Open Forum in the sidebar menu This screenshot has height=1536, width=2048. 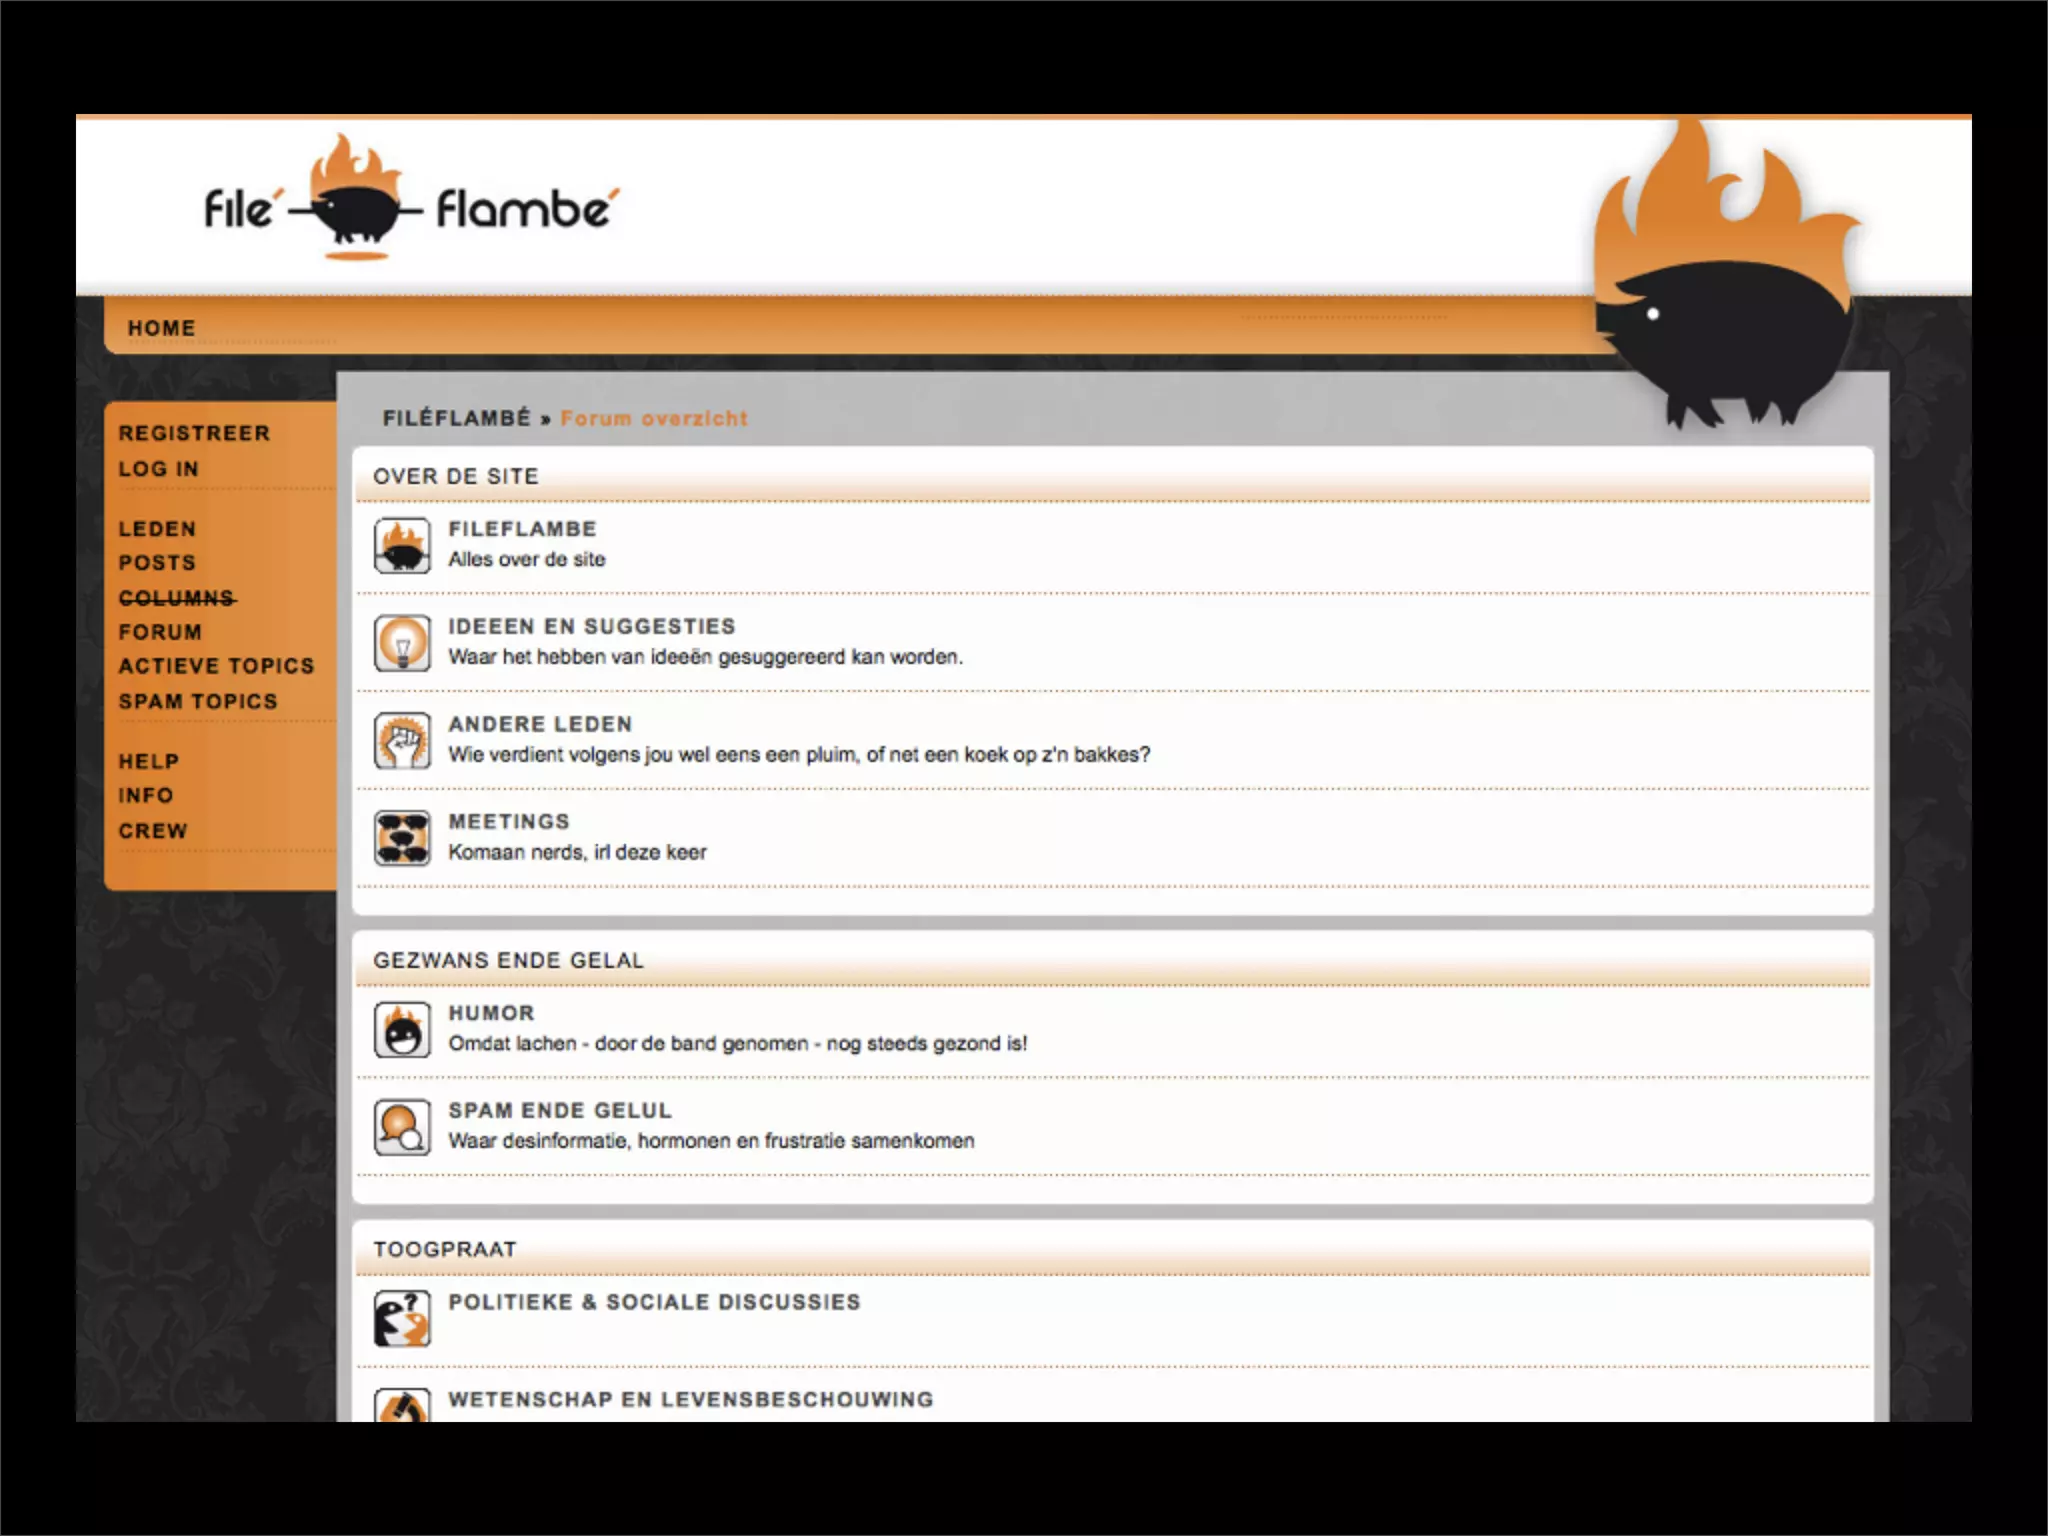pos(160,632)
